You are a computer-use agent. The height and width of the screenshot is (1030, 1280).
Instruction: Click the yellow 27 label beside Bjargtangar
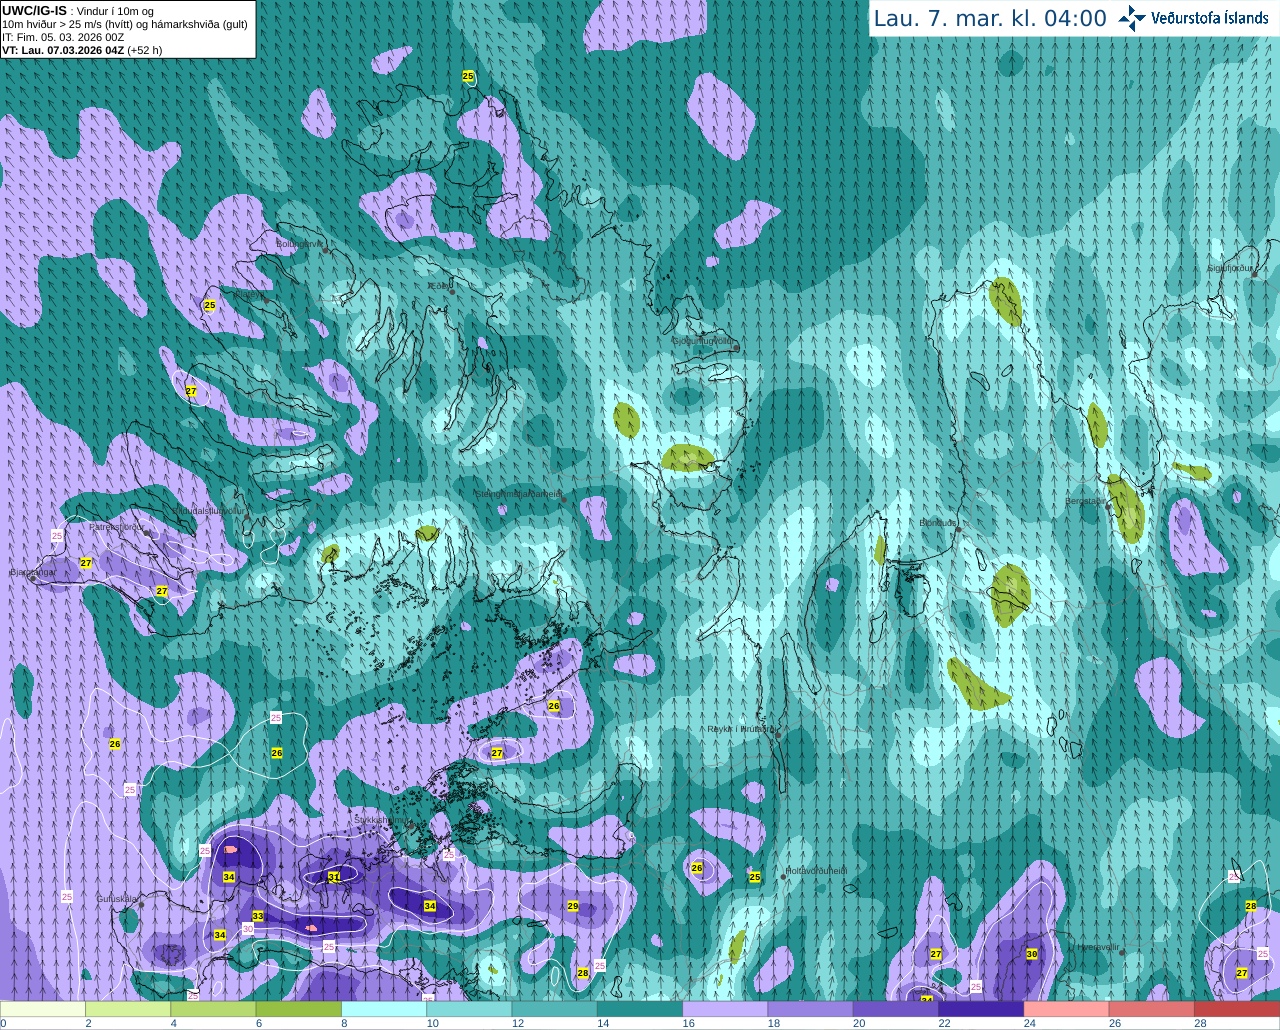click(86, 563)
